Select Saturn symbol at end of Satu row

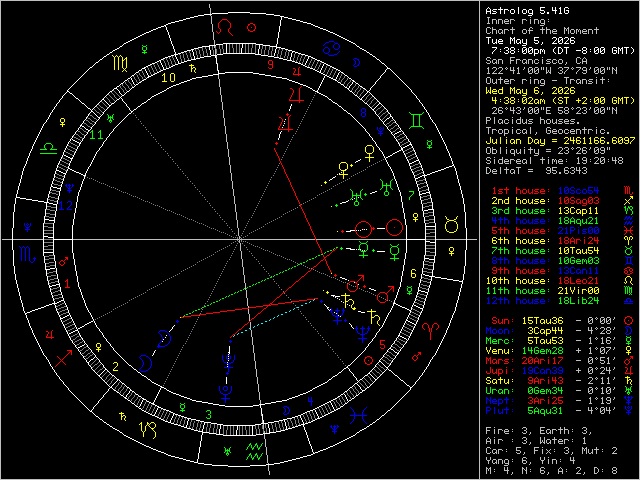tap(628, 381)
